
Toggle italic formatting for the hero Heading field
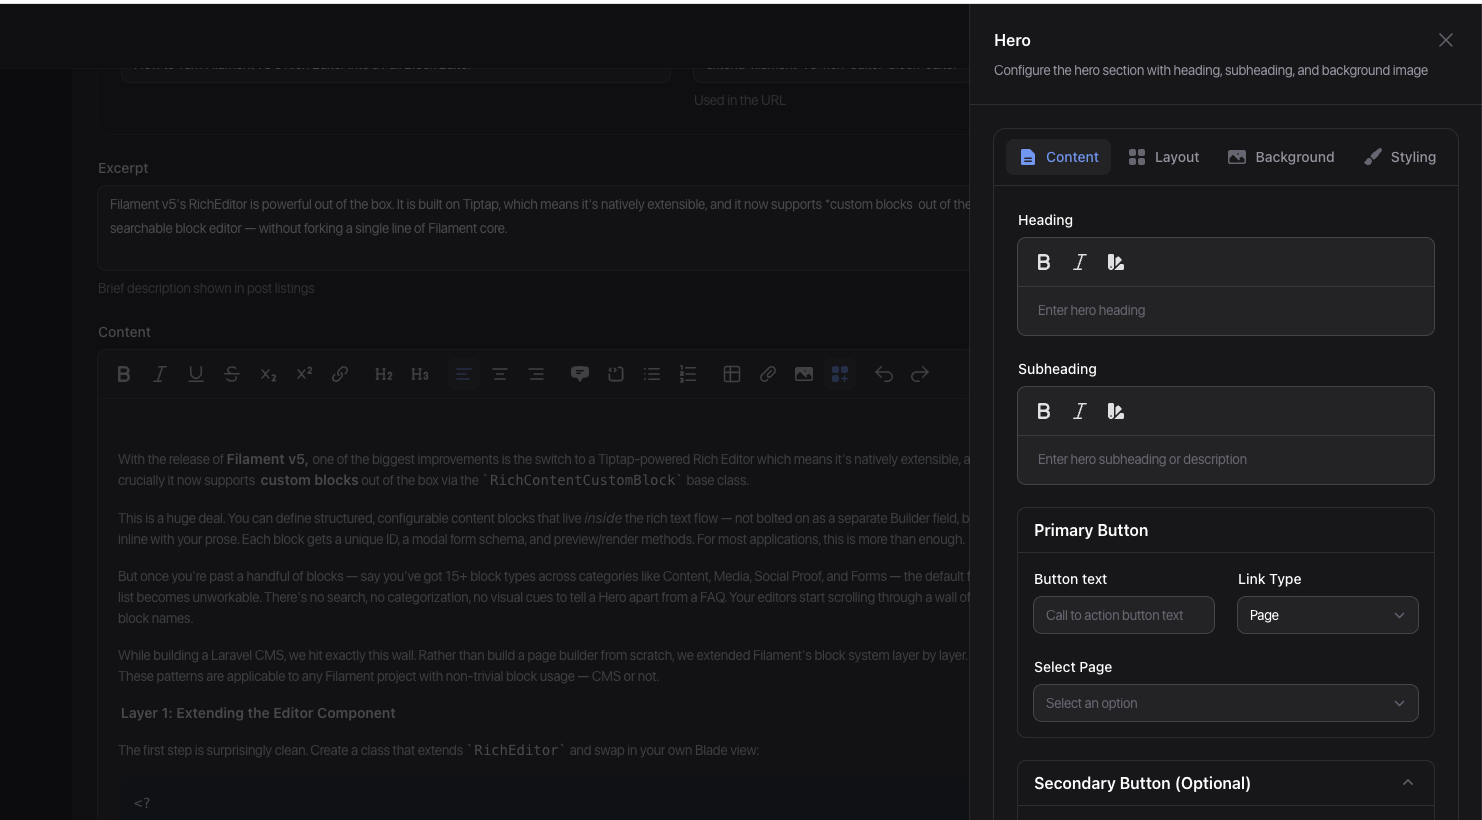[1080, 262]
